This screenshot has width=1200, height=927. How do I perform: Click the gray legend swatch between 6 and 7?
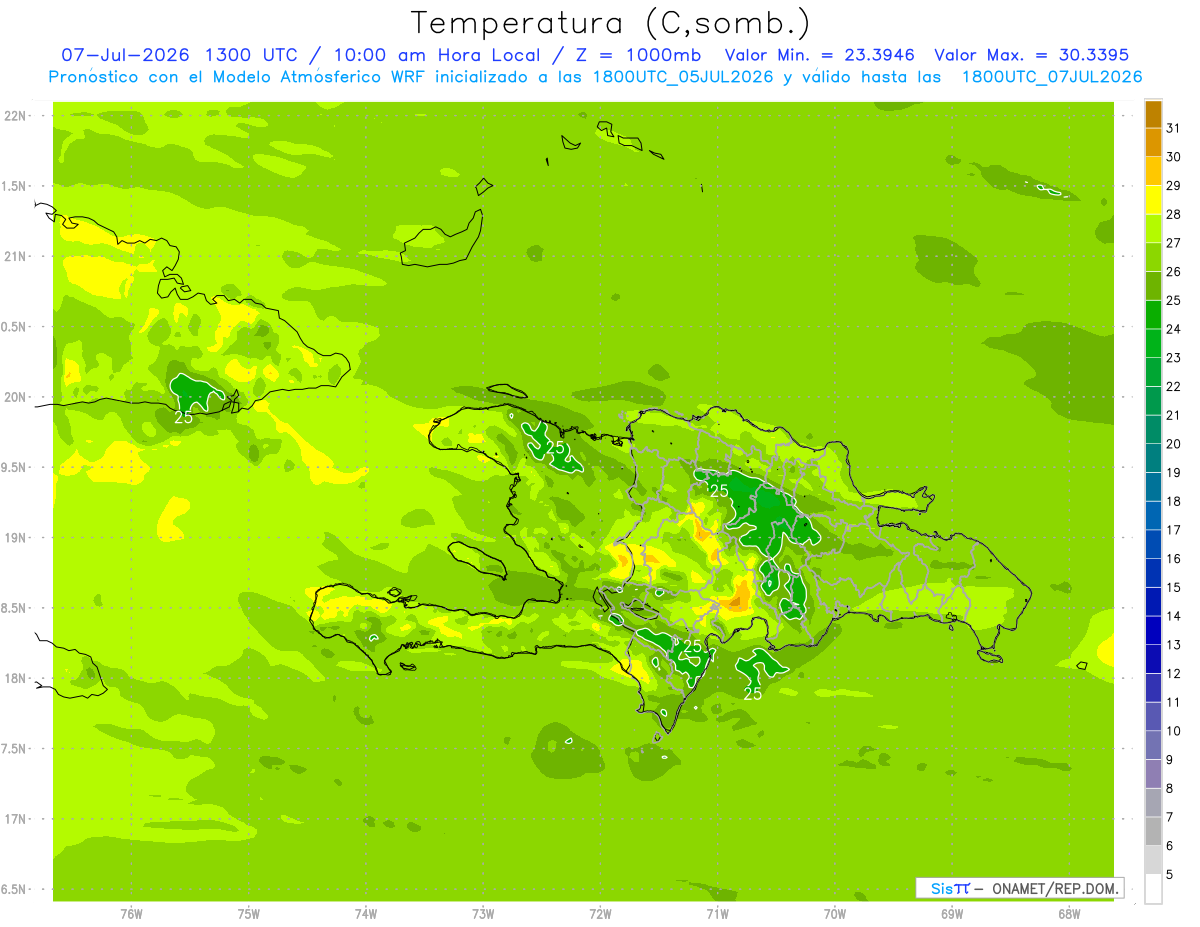(1153, 831)
